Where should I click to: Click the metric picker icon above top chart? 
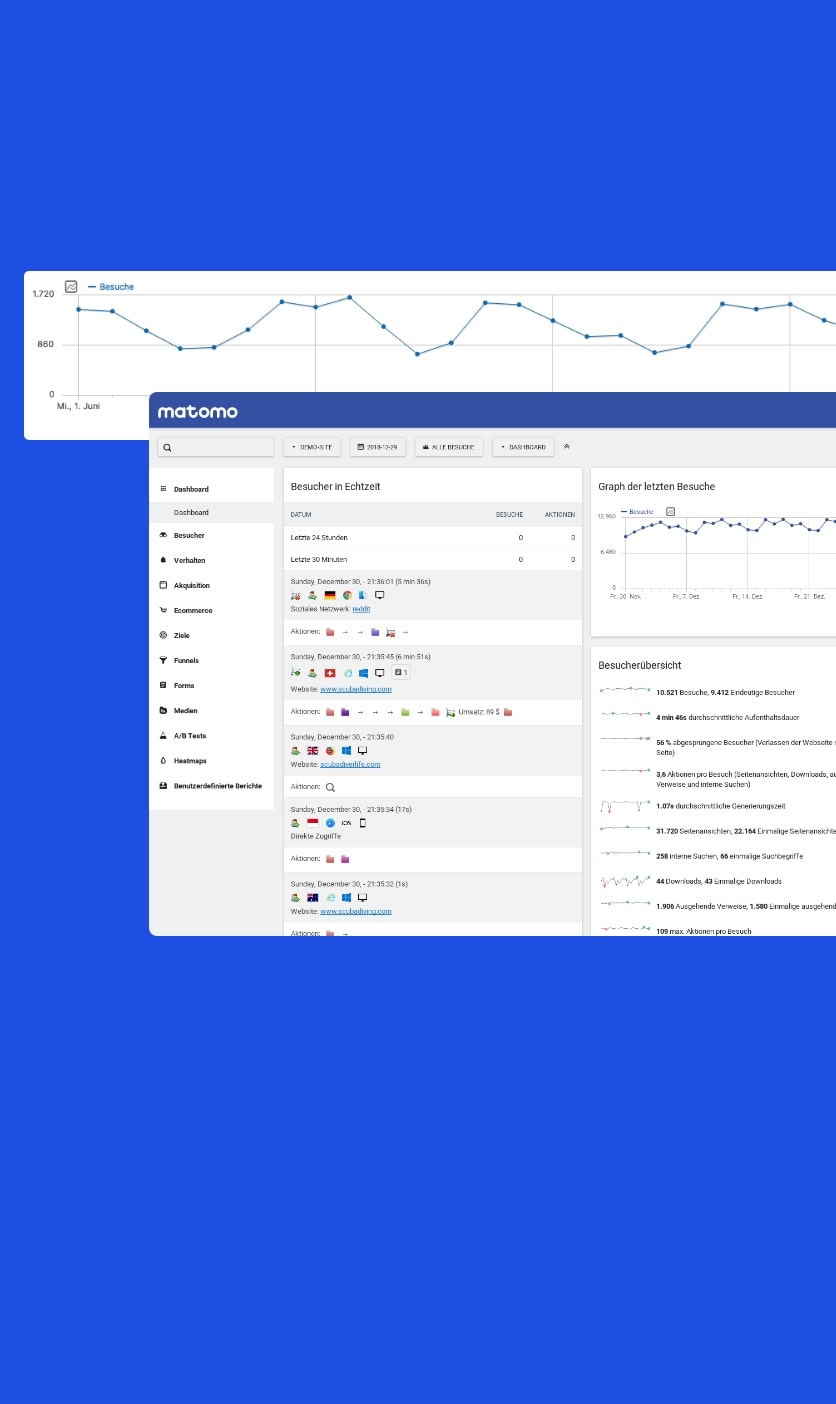(71, 286)
